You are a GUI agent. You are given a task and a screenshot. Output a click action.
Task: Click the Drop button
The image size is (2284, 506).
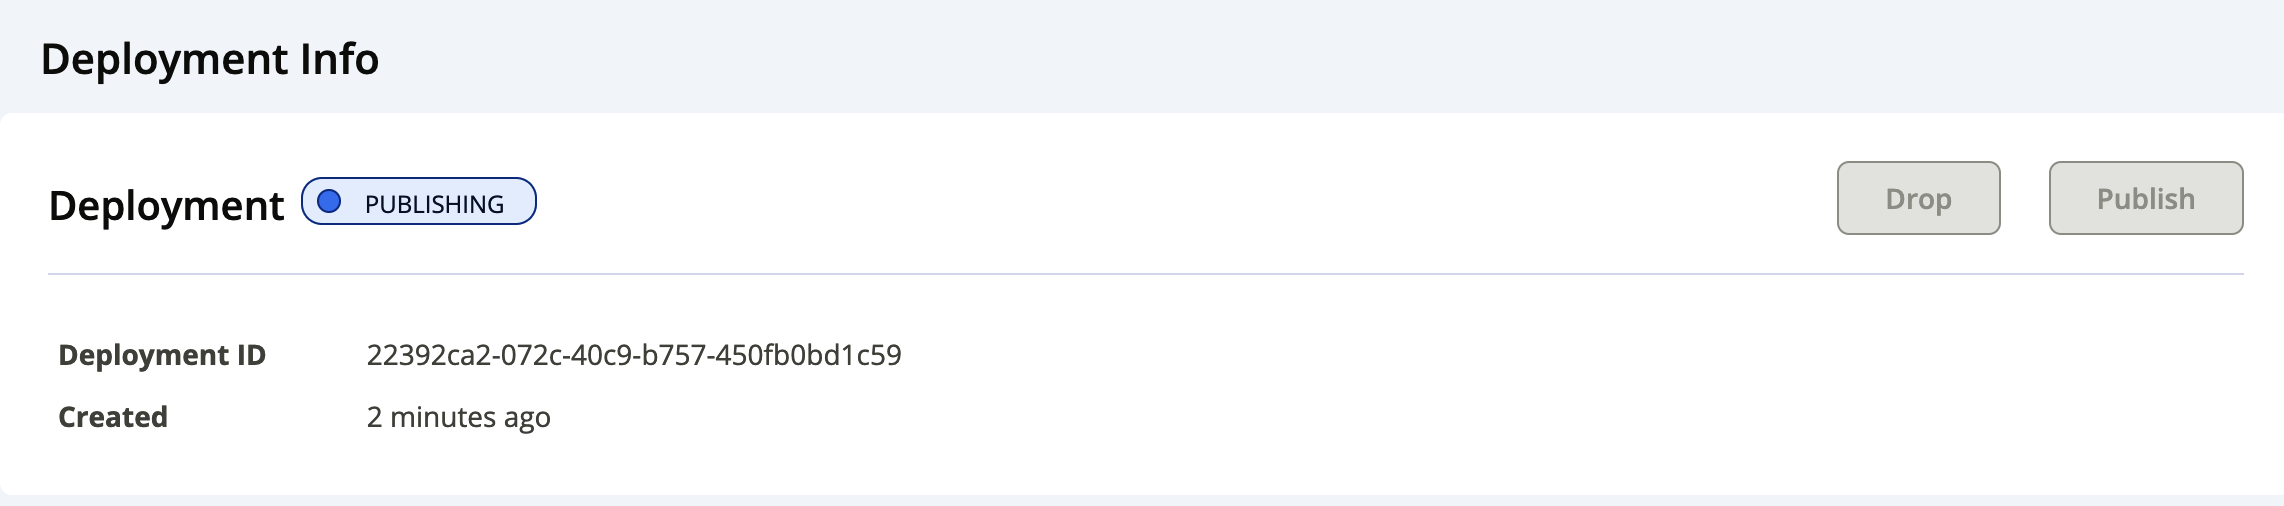click(x=1918, y=198)
